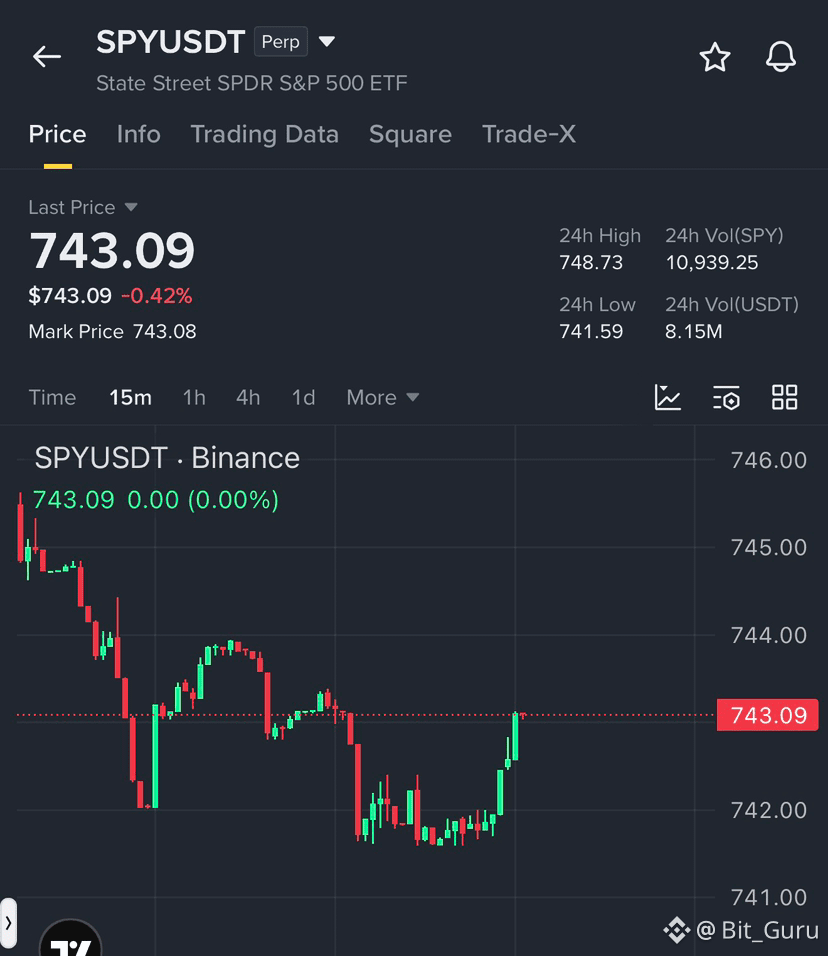
Task: Select the Time chart interval
Action: (52, 398)
